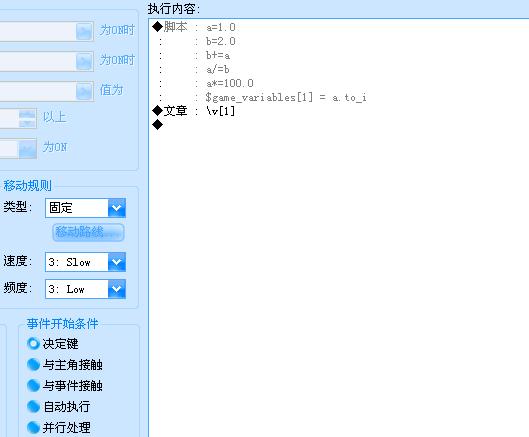Click the 以上 value spinner control

[x=27, y=118]
